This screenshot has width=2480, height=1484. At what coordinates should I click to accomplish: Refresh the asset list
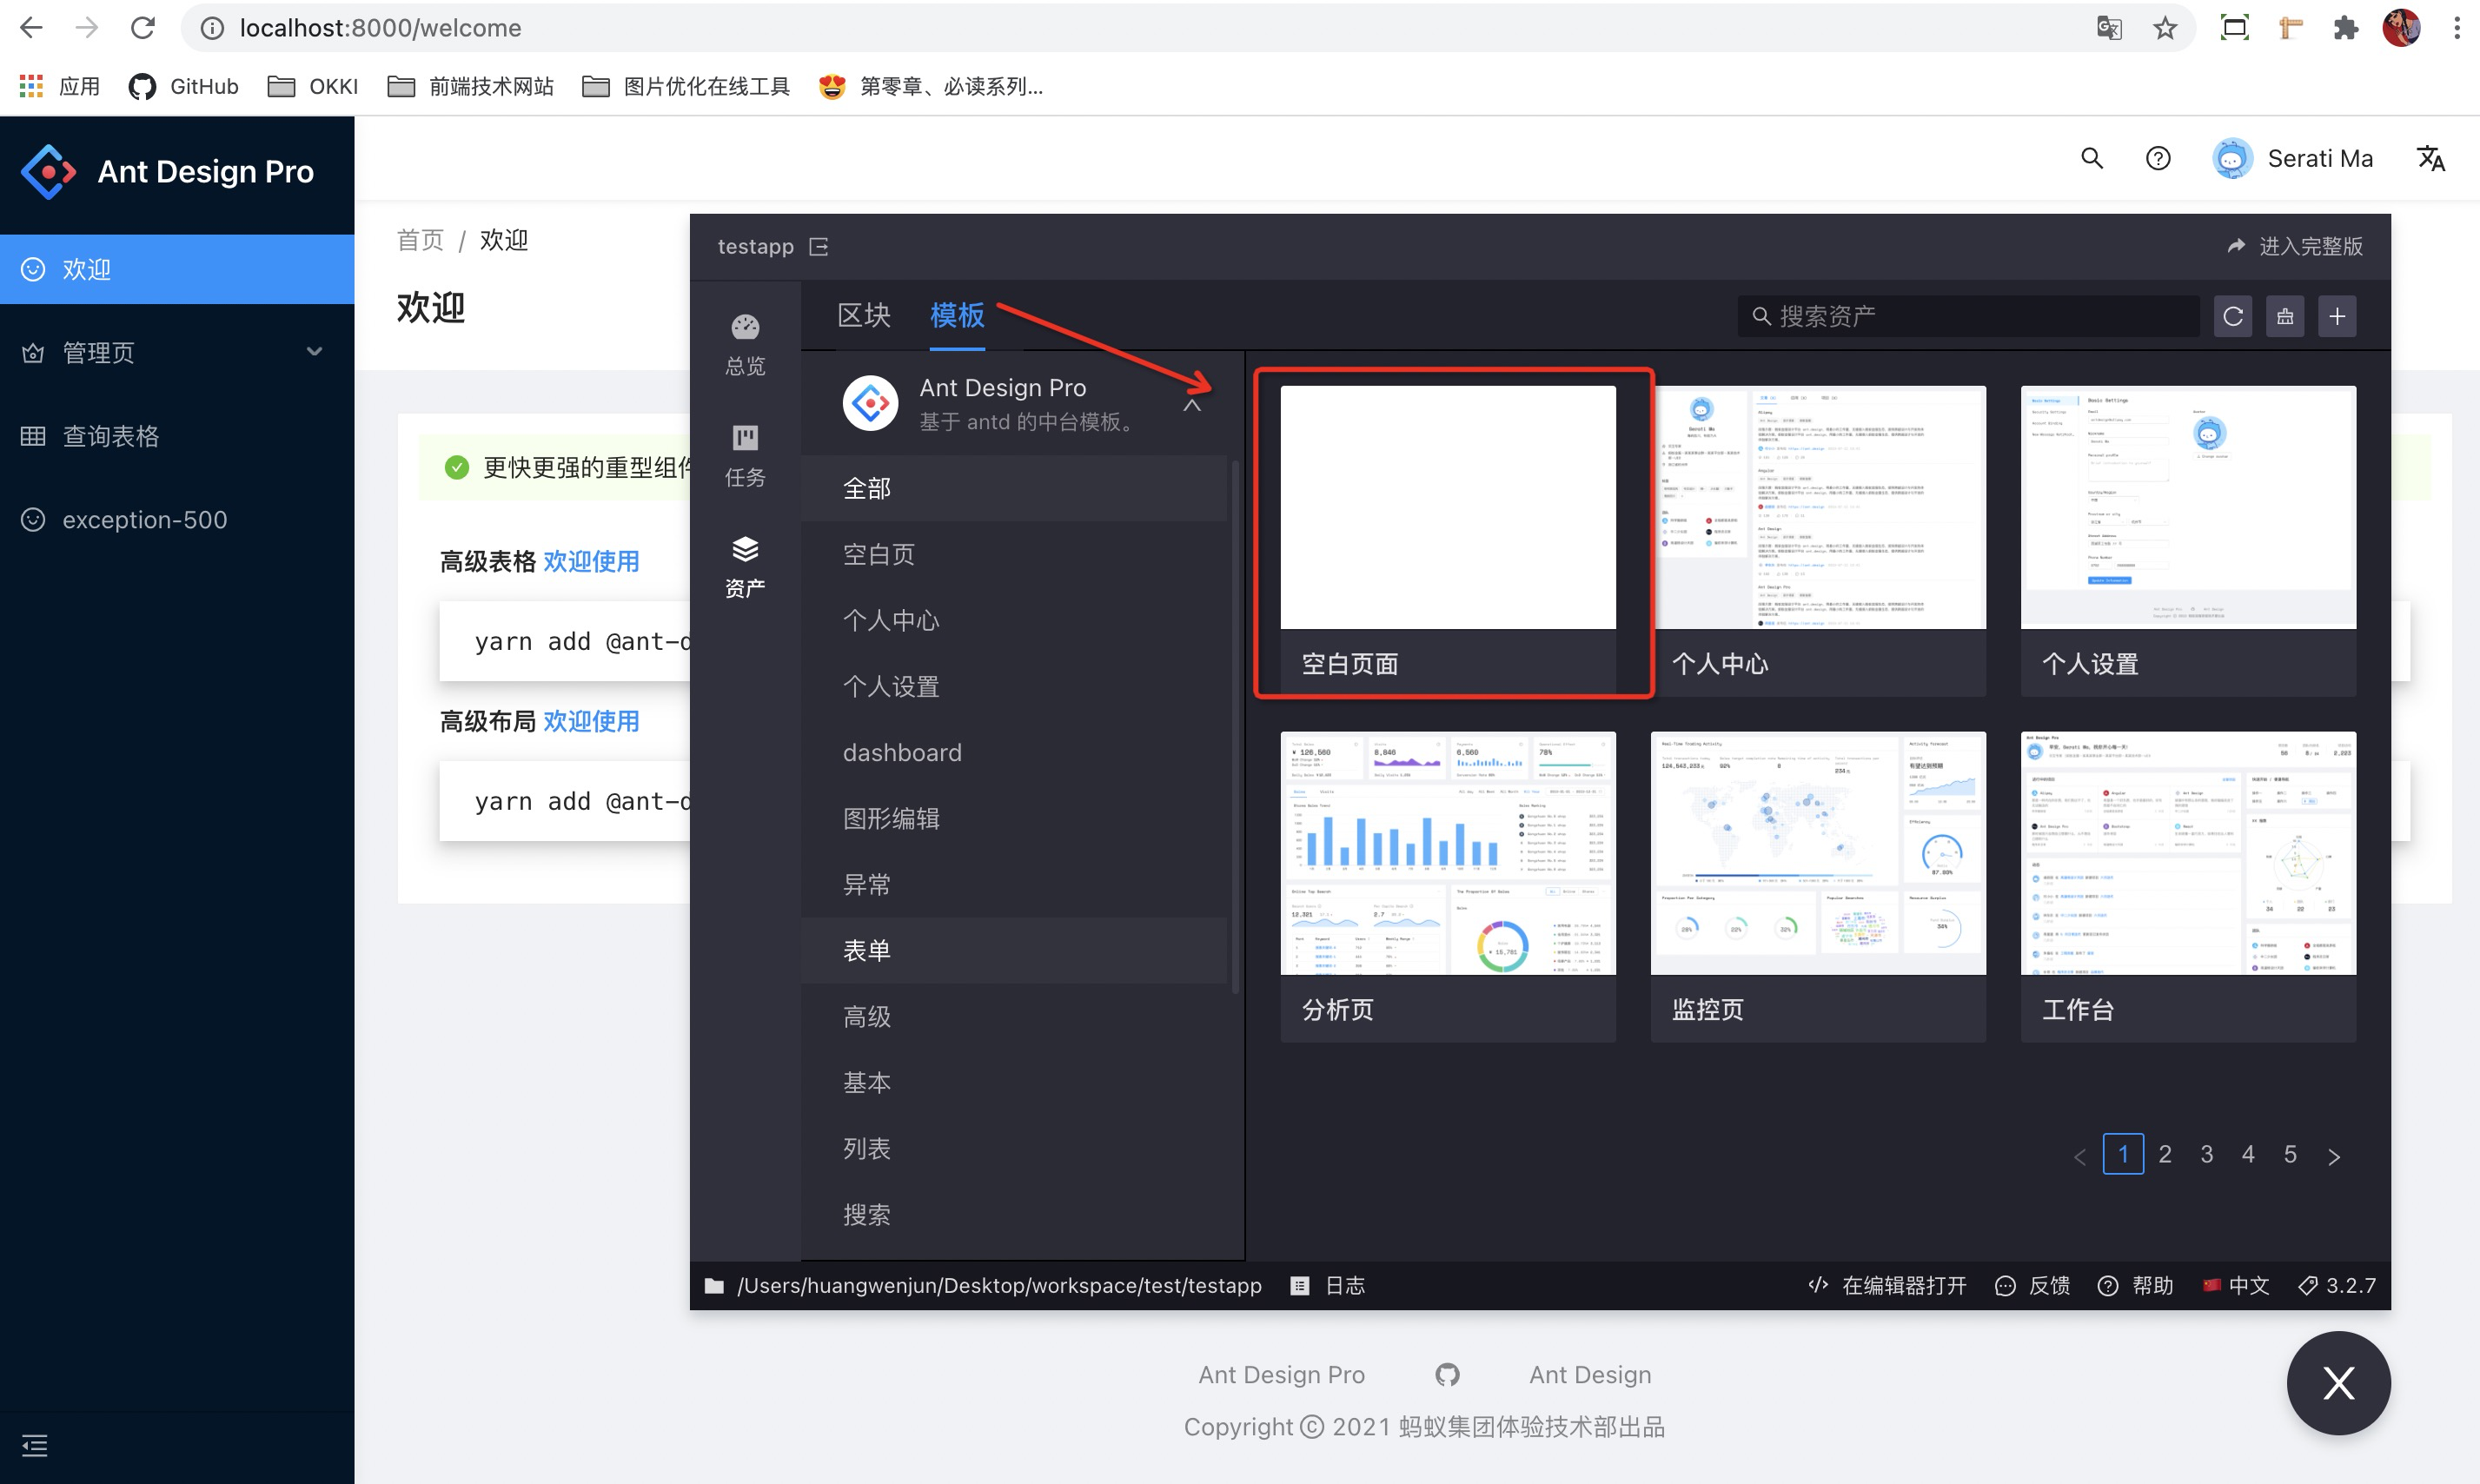[2233, 316]
